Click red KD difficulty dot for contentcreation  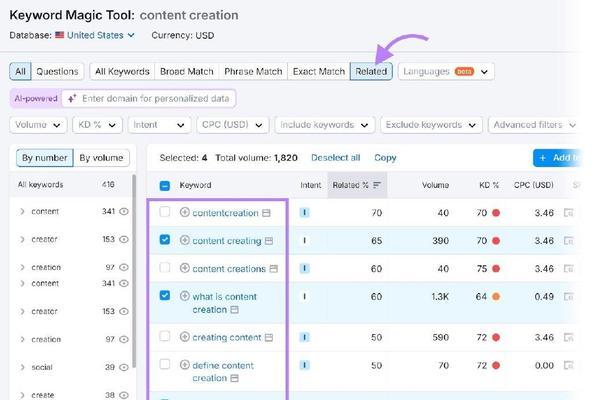pos(496,213)
